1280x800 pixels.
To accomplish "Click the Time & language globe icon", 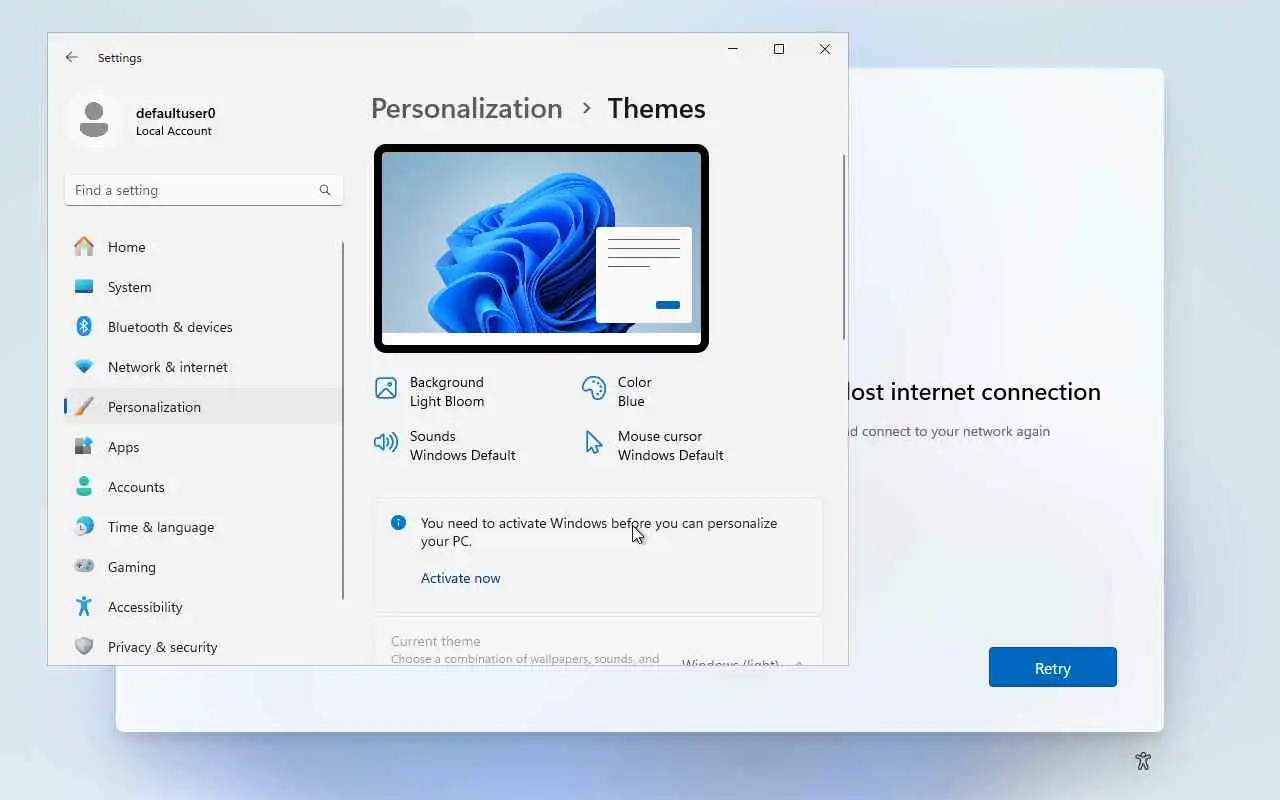I will pyautogui.click(x=84, y=527).
